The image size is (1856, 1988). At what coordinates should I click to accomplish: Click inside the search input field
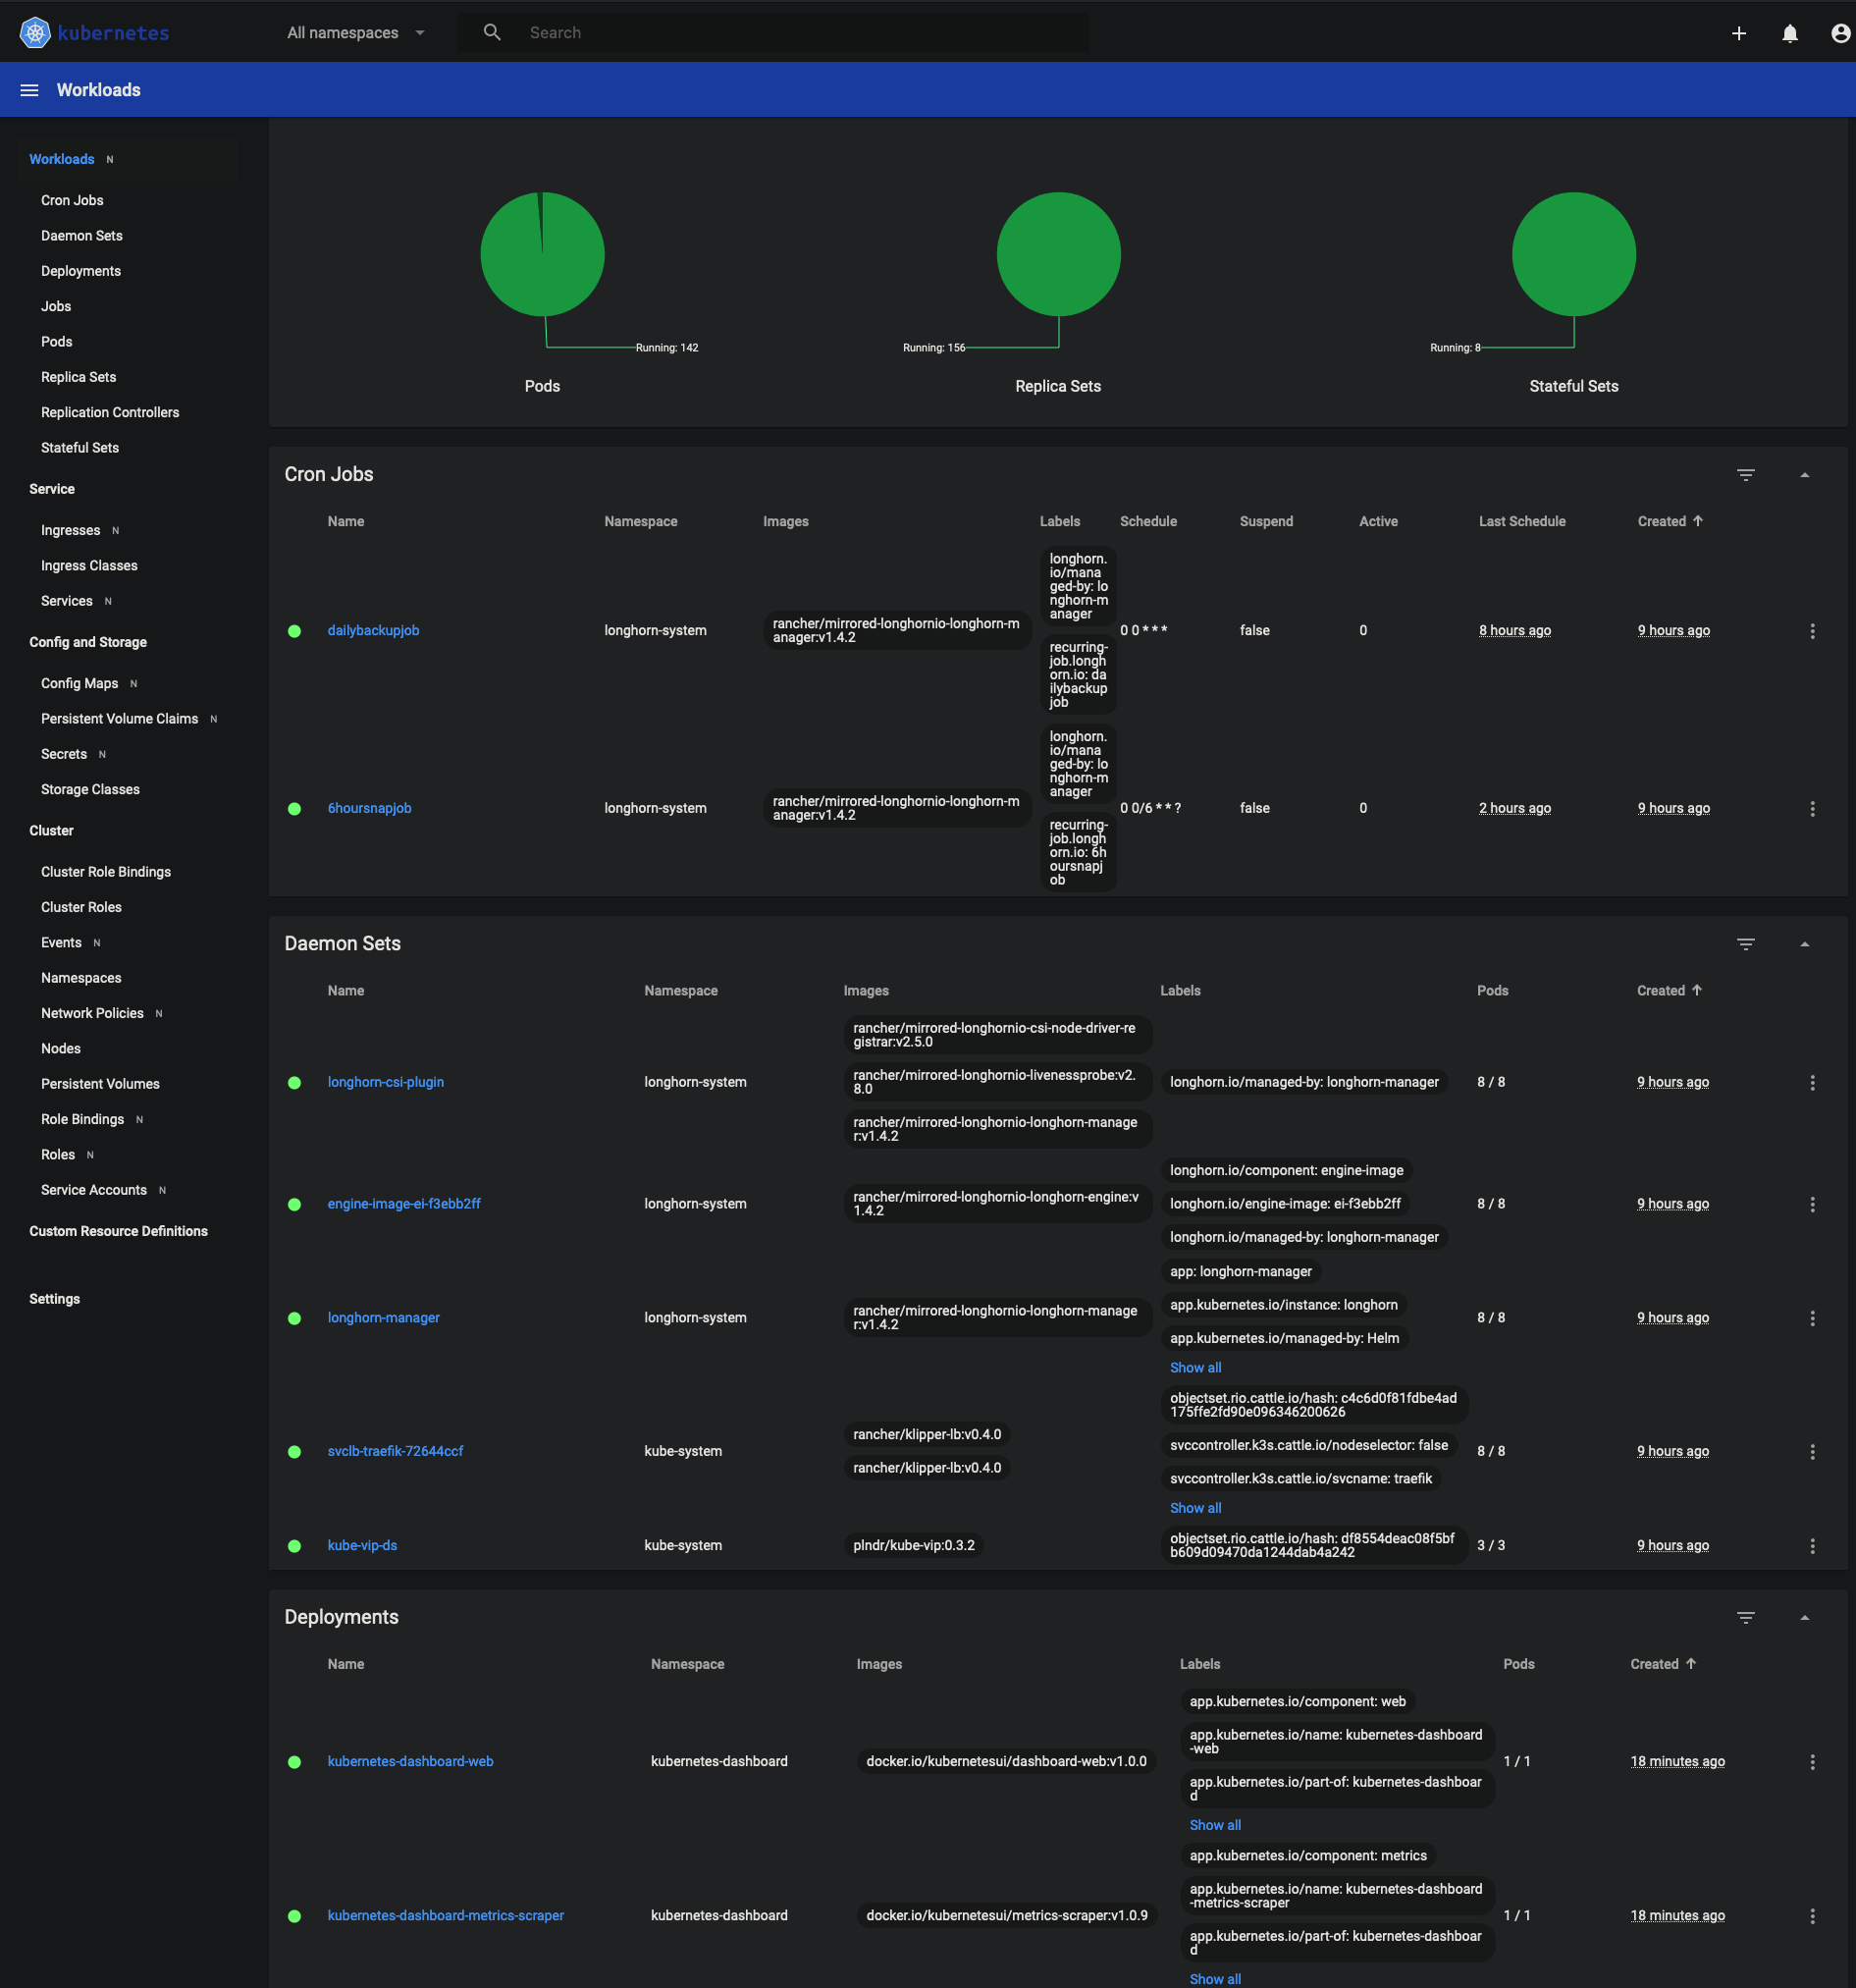(x=700, y=32)
